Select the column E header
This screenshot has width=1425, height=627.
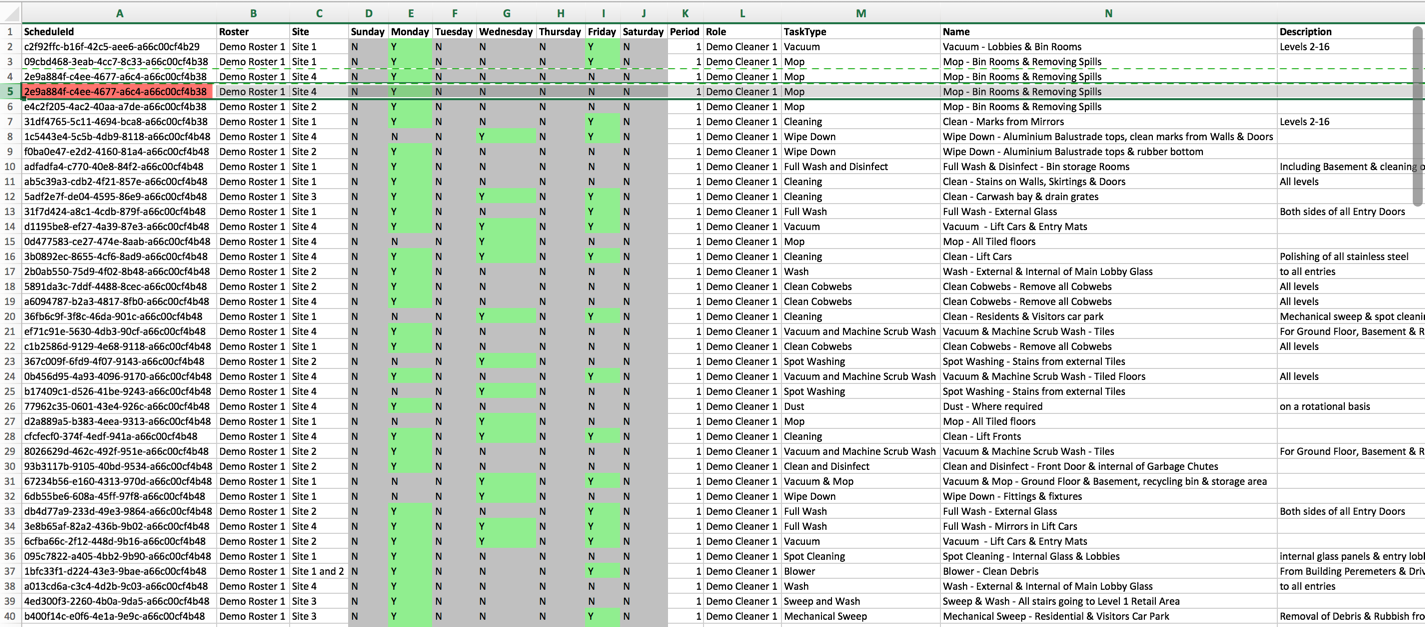(410, 13)
